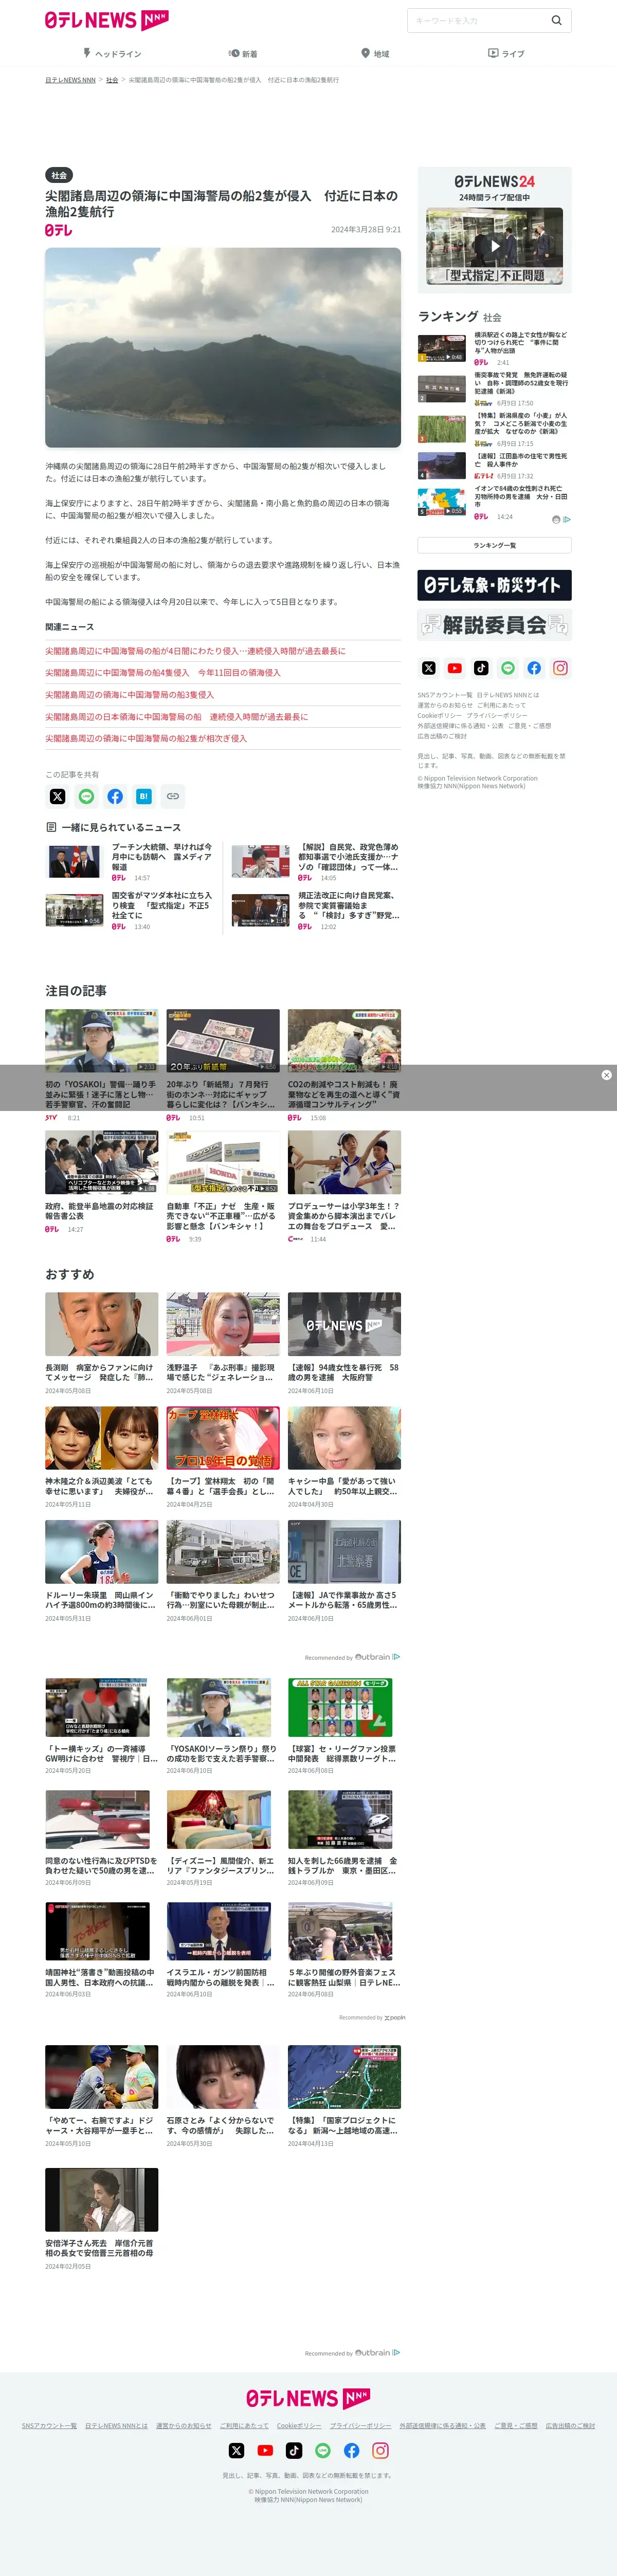Share article on Hatena Bookmark
617x2576 pixels.
(x=144, y=796)
